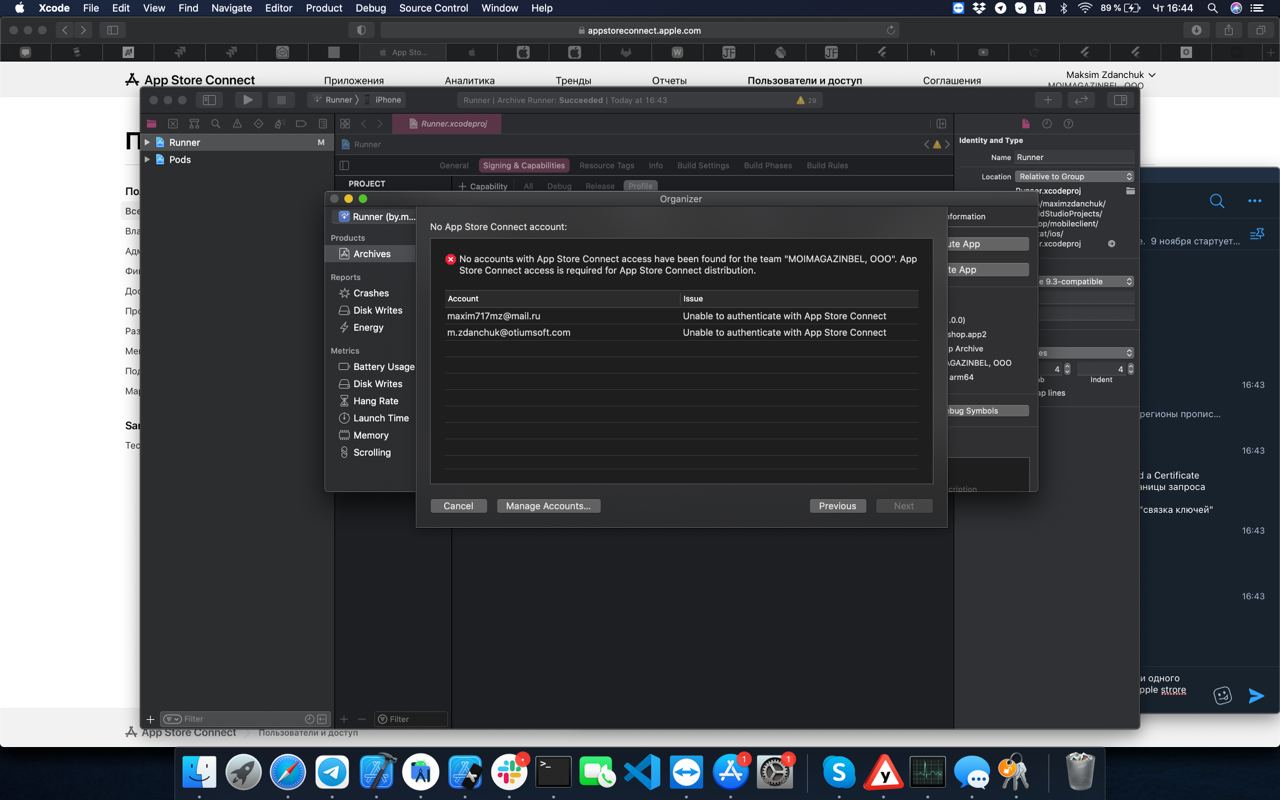Screen dimensions: 1280x800
Task: Expand the Runner project tree item
Action: [148, 142]
